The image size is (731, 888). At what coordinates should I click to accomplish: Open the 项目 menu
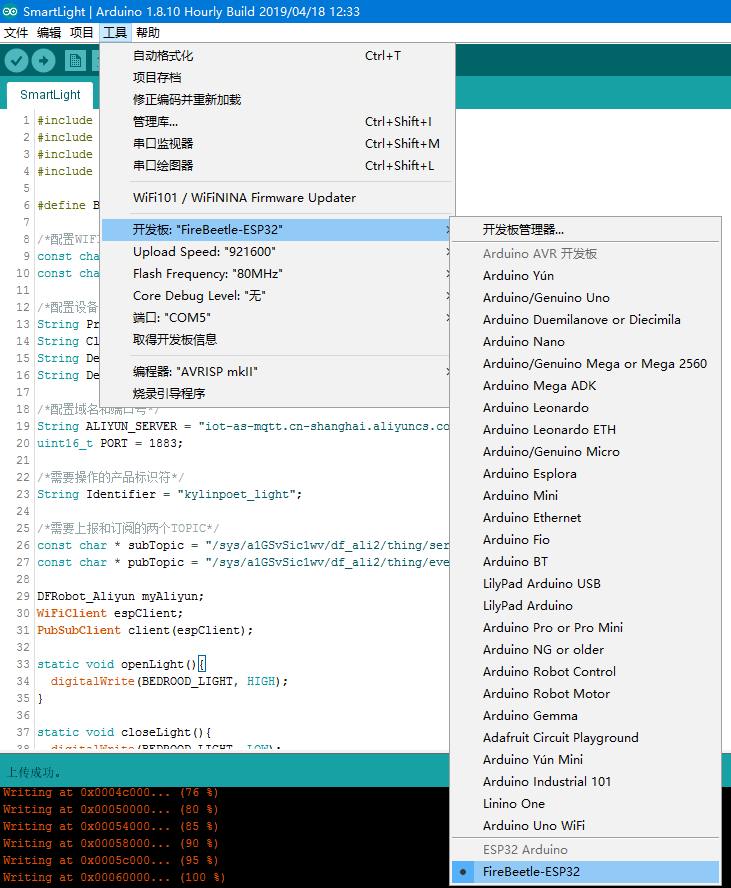click(82, 33)
